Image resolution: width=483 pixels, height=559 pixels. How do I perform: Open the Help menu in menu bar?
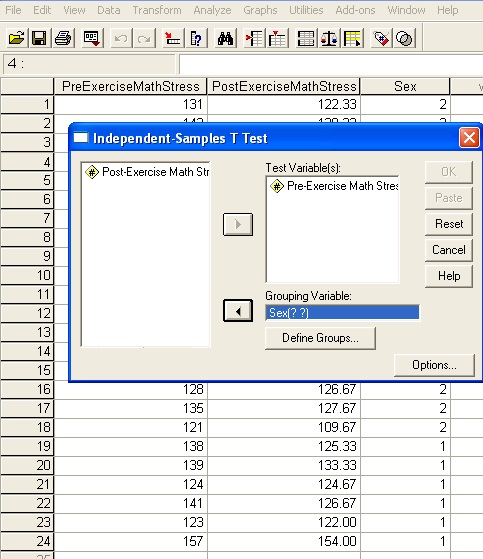pos(448,10)
